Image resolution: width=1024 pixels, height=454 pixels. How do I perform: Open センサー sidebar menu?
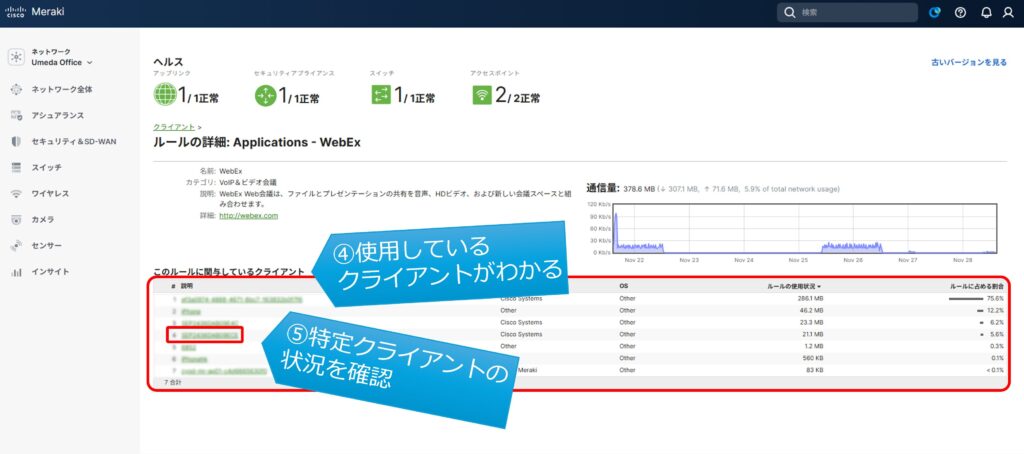click(x=46, y=246)
